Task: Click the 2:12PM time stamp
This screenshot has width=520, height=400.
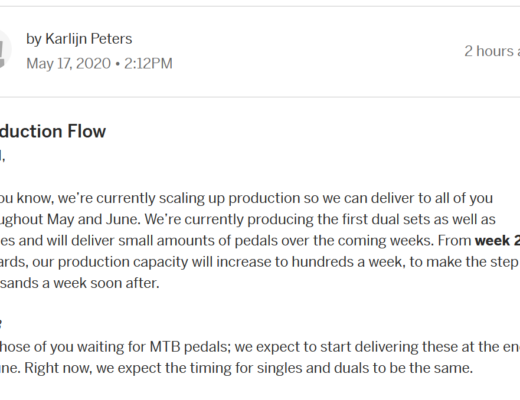Action: point(148,63)
